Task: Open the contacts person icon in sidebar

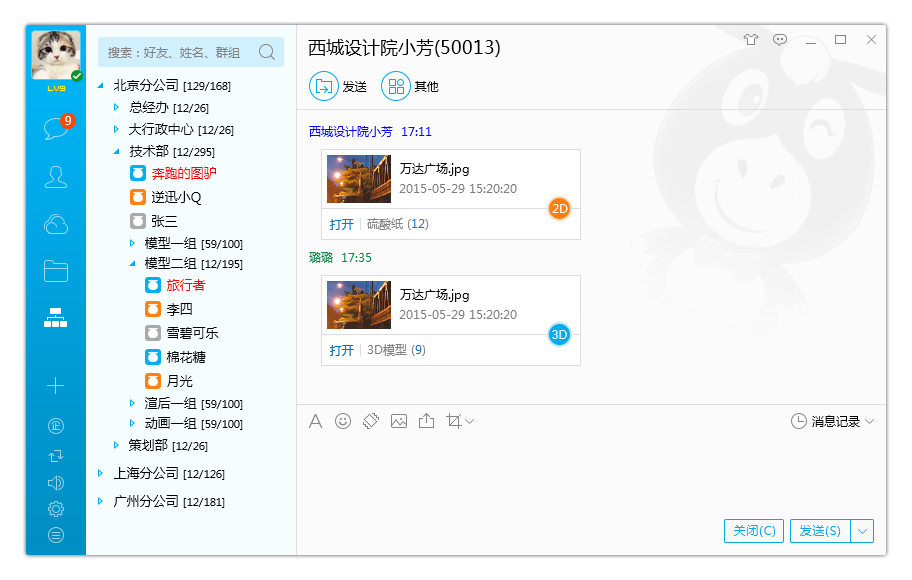Action: pos(56,177)
